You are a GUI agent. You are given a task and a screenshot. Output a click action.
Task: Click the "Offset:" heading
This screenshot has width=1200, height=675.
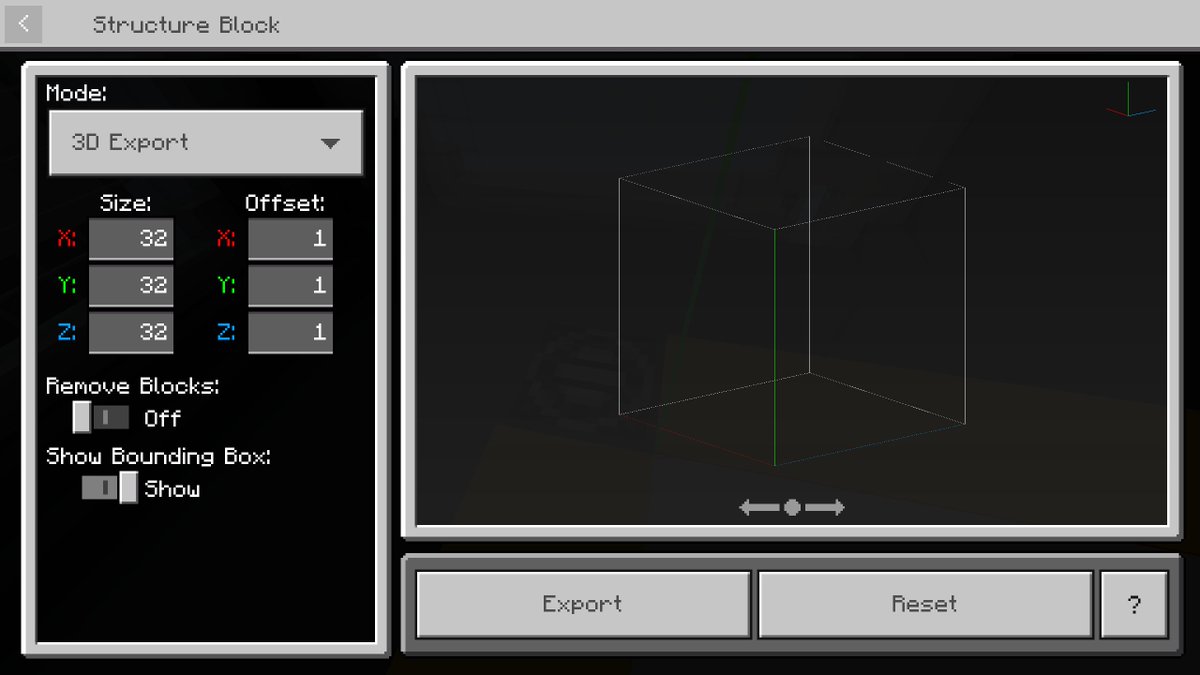coord(285,203)
